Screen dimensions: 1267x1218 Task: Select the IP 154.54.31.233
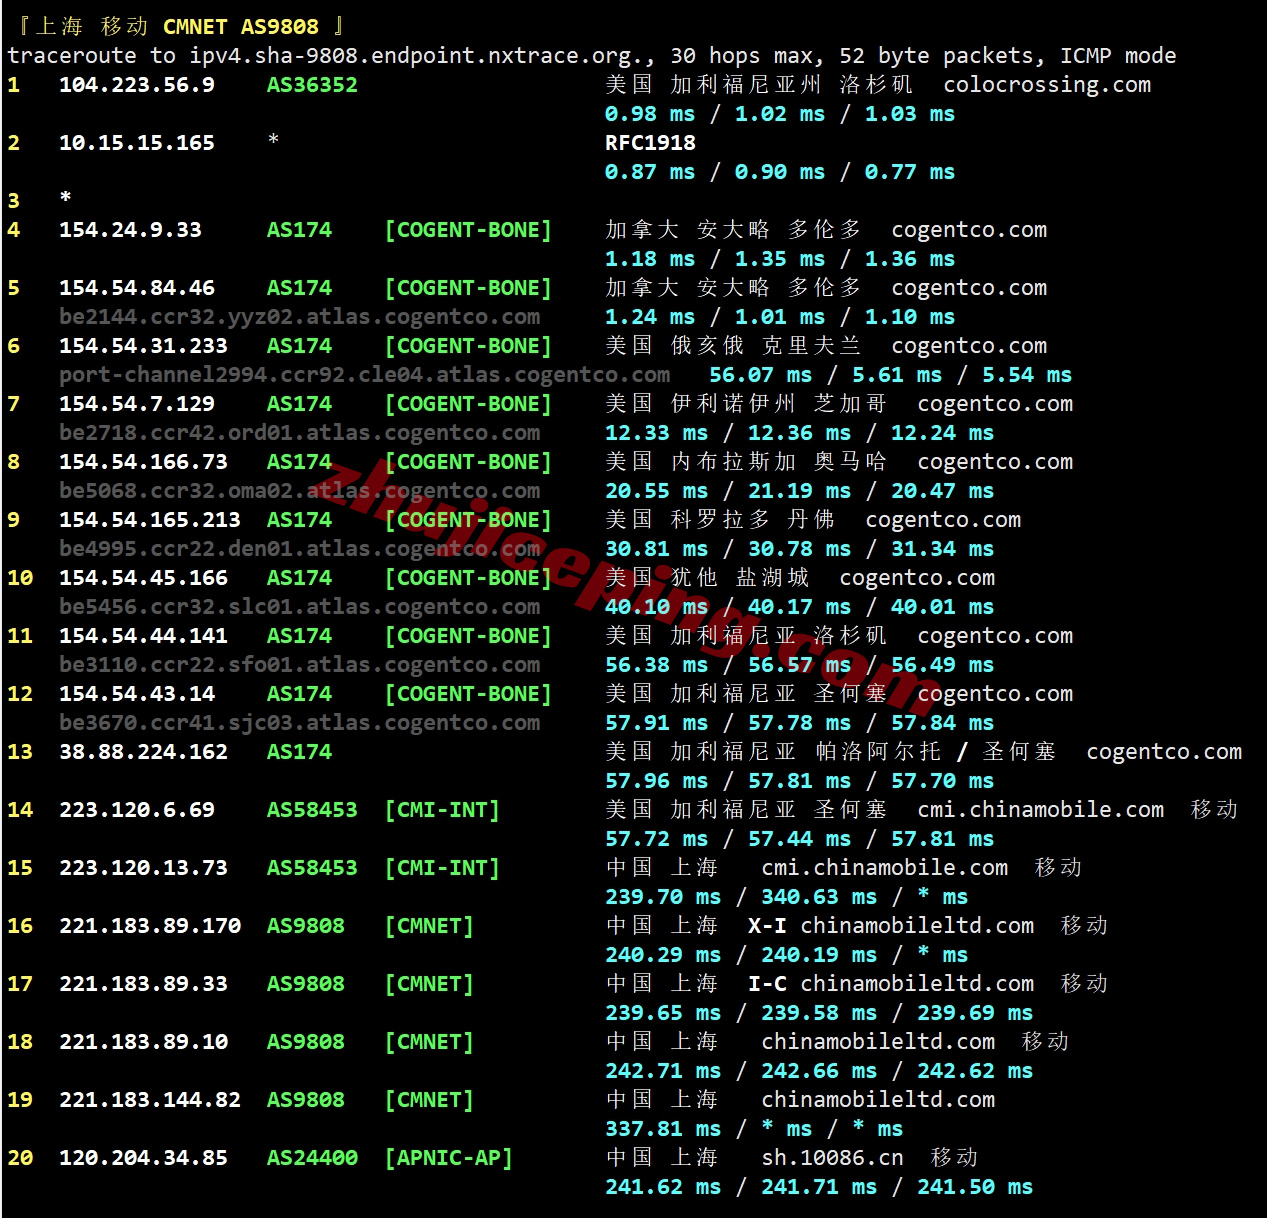point(143,346)
